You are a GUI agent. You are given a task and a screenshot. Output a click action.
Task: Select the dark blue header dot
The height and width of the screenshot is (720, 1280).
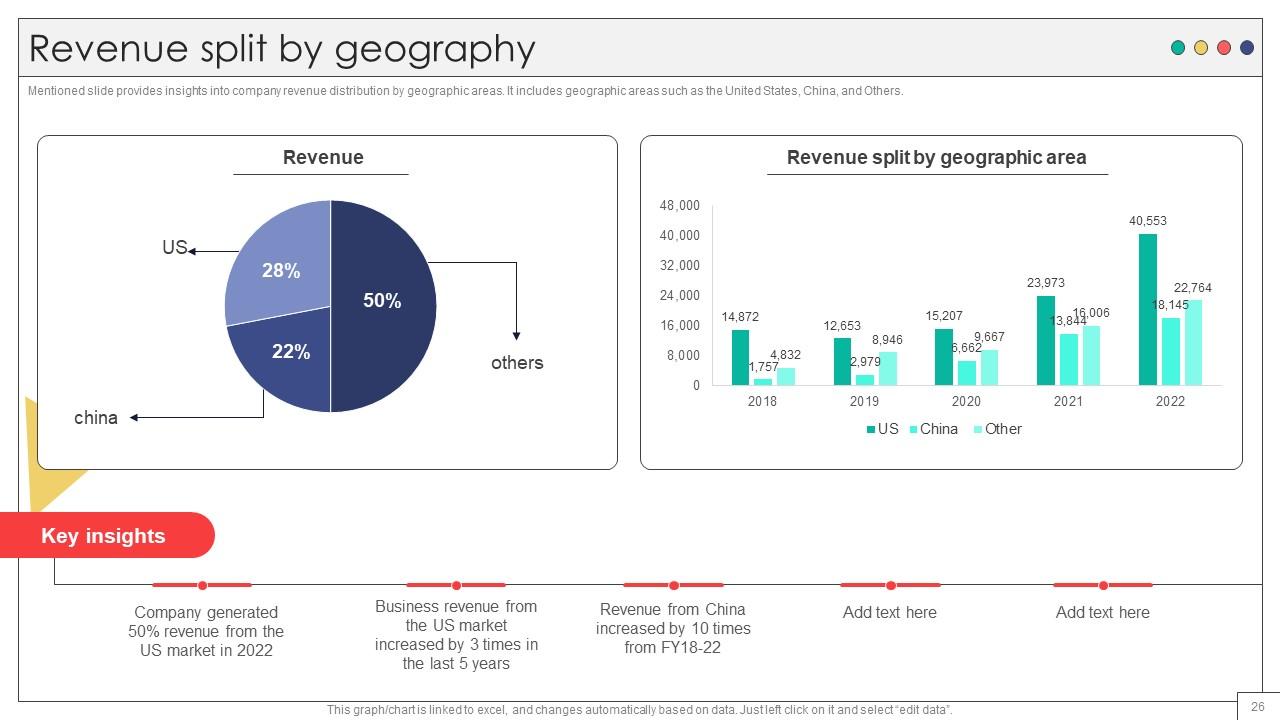tap(1247, 47)
